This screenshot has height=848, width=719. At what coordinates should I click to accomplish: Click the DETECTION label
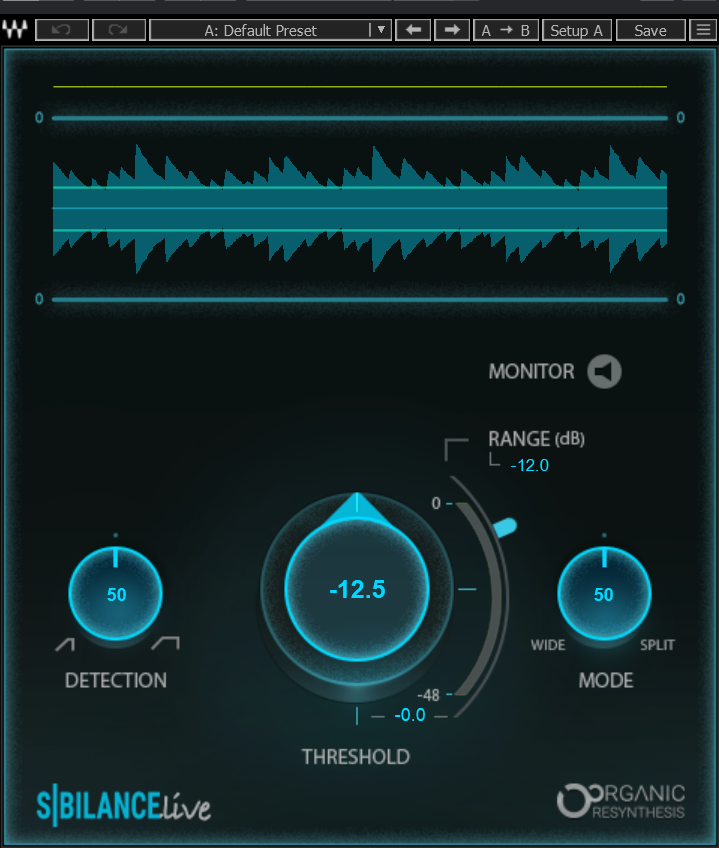click(116, 680)
